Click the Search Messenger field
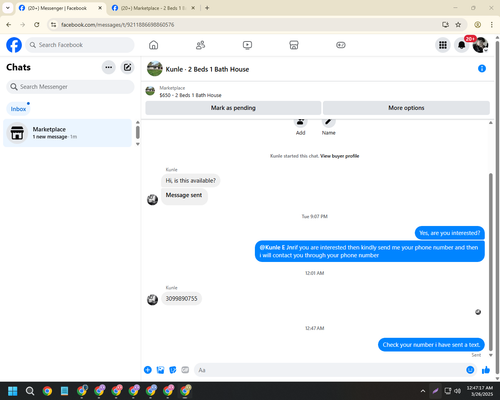 [x=70, y=87]
